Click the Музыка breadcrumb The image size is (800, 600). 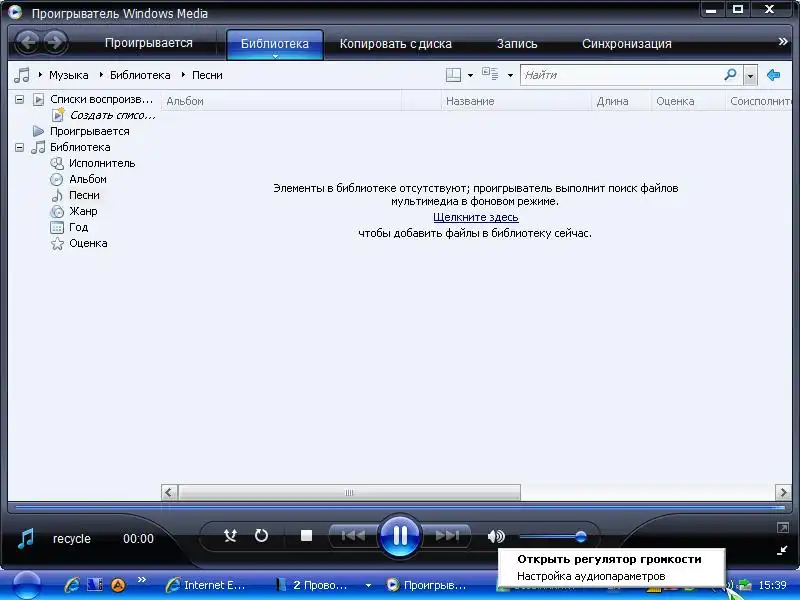(68, 75)
